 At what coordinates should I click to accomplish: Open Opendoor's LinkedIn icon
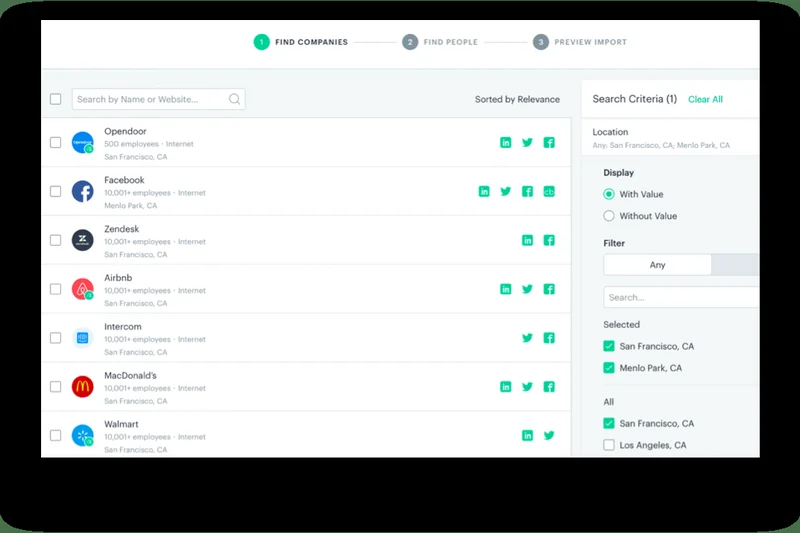coord(506,143)
